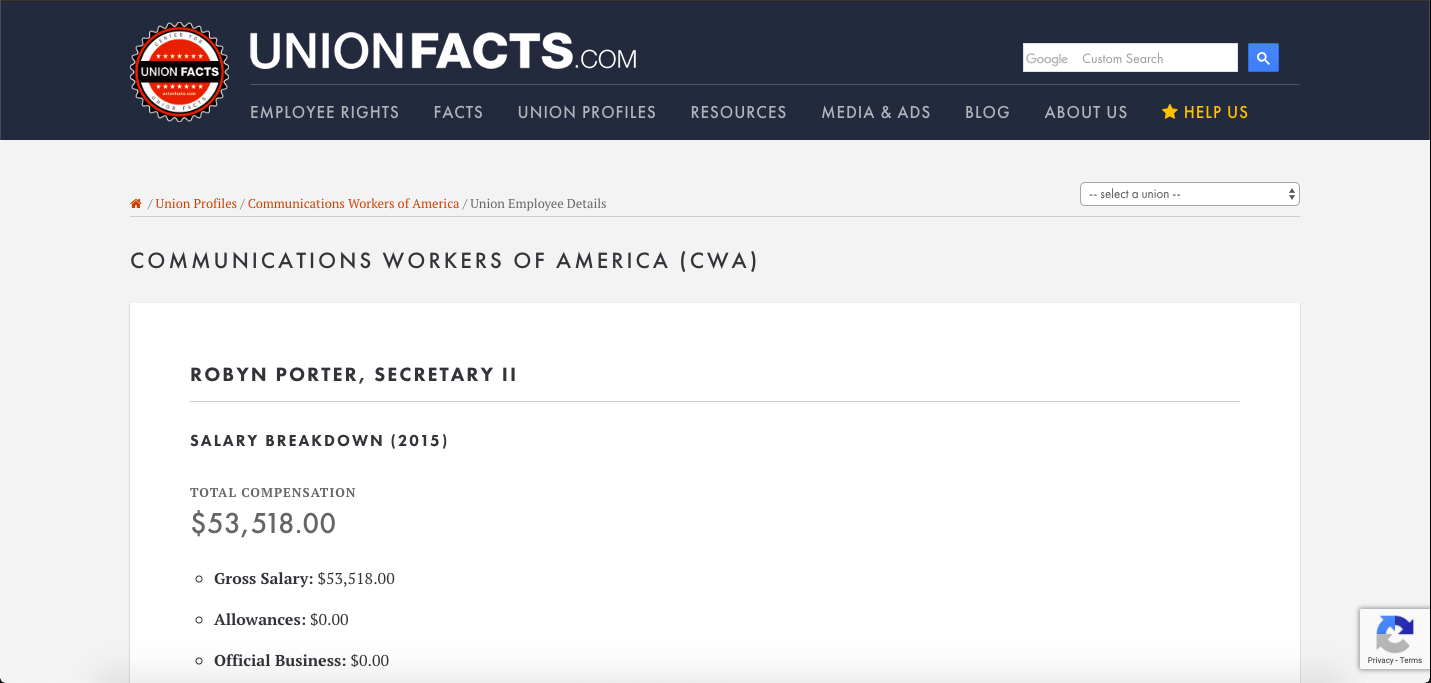Click the Union Facts round logo badge
Image resolution: width=1431 pixels, height=683 pixels.
(x=180, y=72)
